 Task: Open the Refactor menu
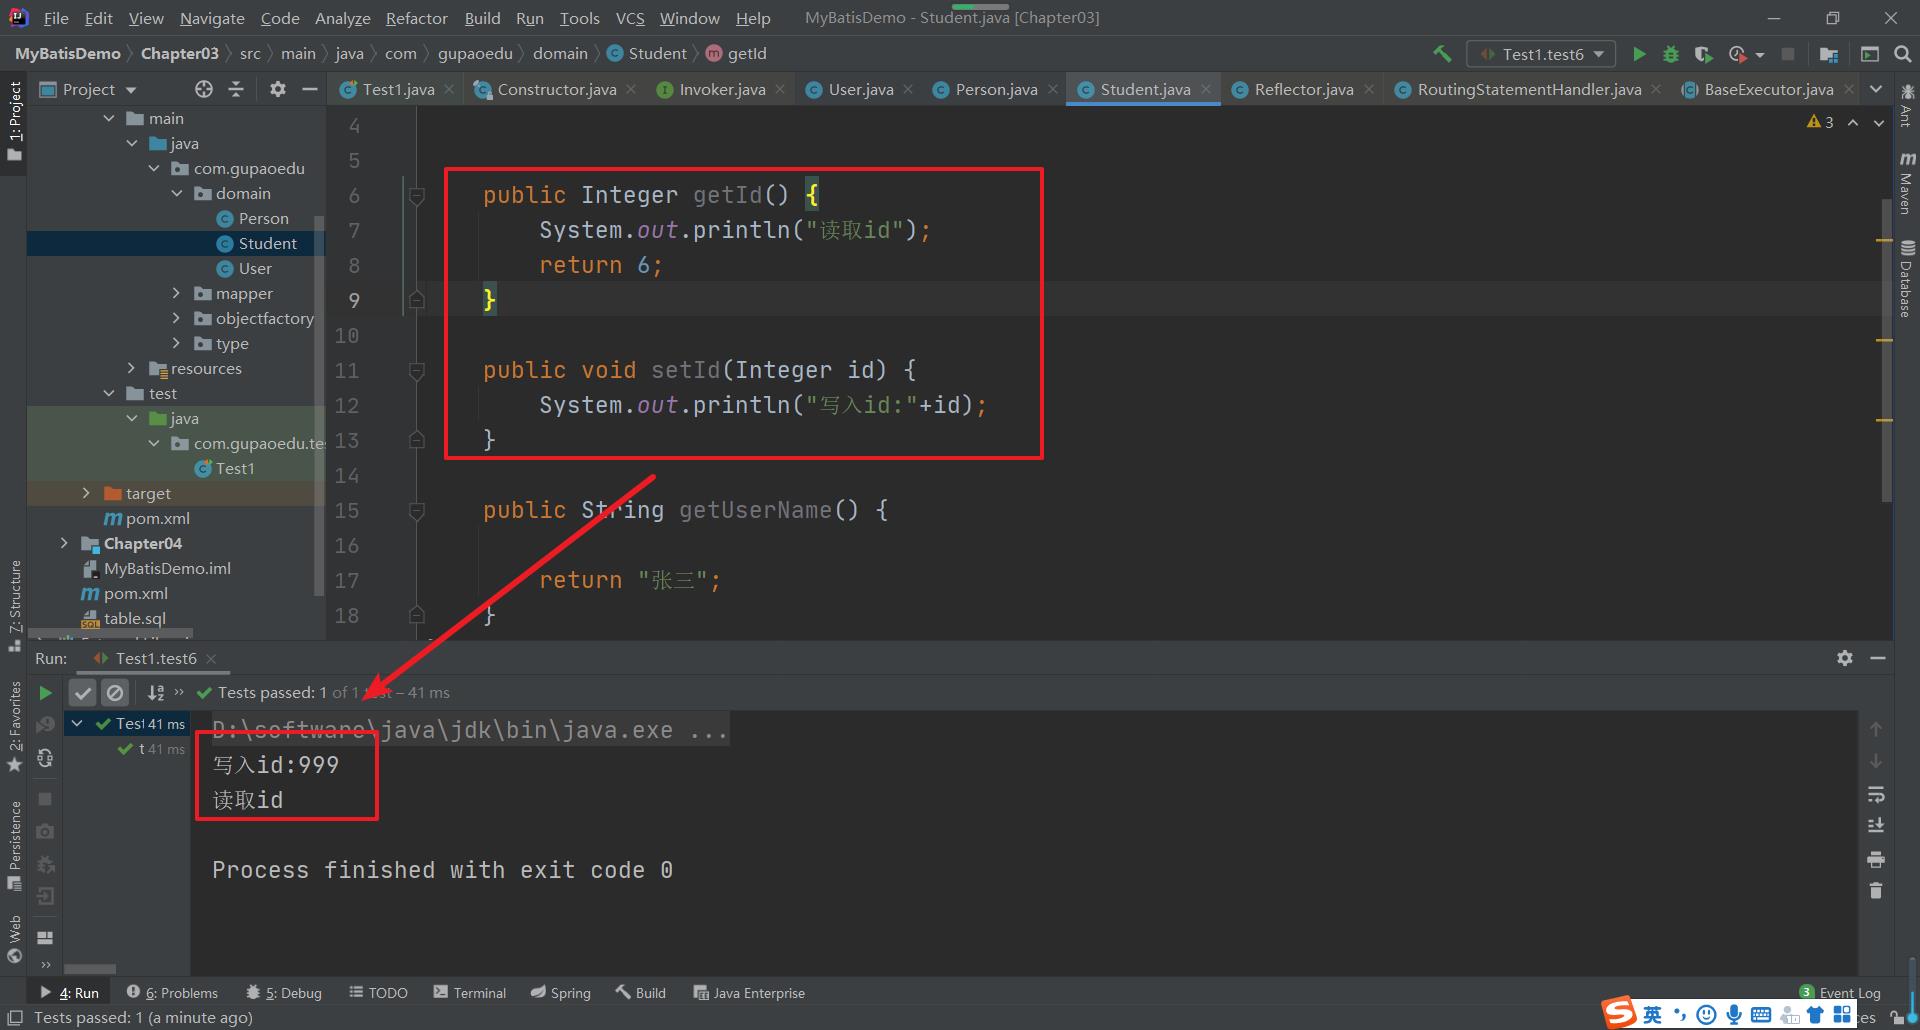(x=416, y=18)
